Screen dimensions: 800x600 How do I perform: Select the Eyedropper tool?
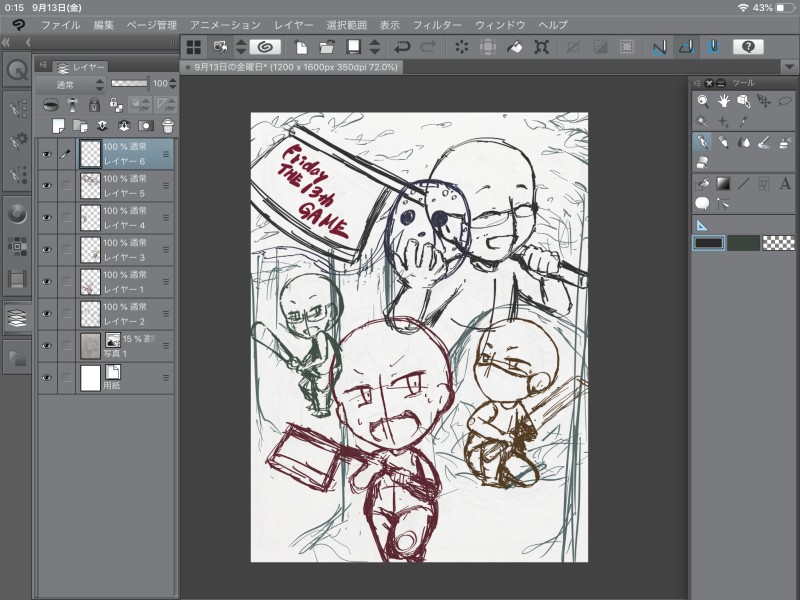pos(743,121)
